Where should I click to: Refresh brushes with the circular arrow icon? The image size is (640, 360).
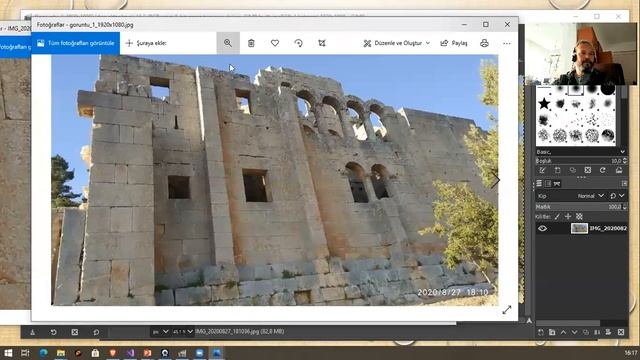(603, 170)
